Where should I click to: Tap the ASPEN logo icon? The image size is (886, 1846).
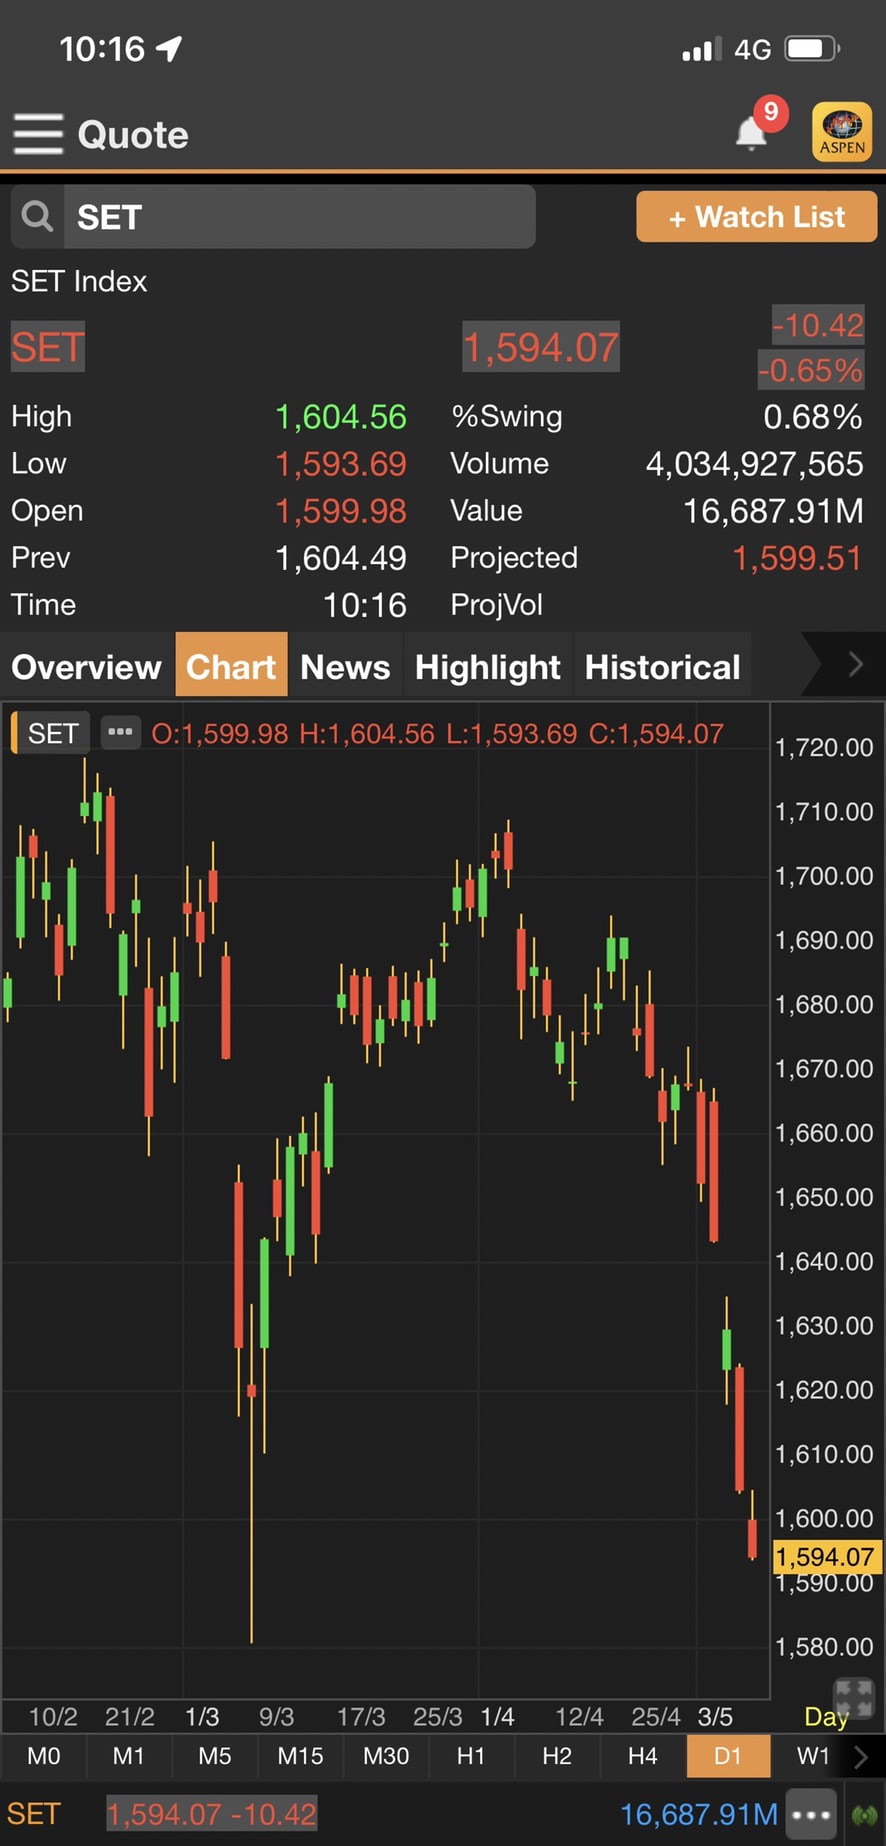point(842,132)
